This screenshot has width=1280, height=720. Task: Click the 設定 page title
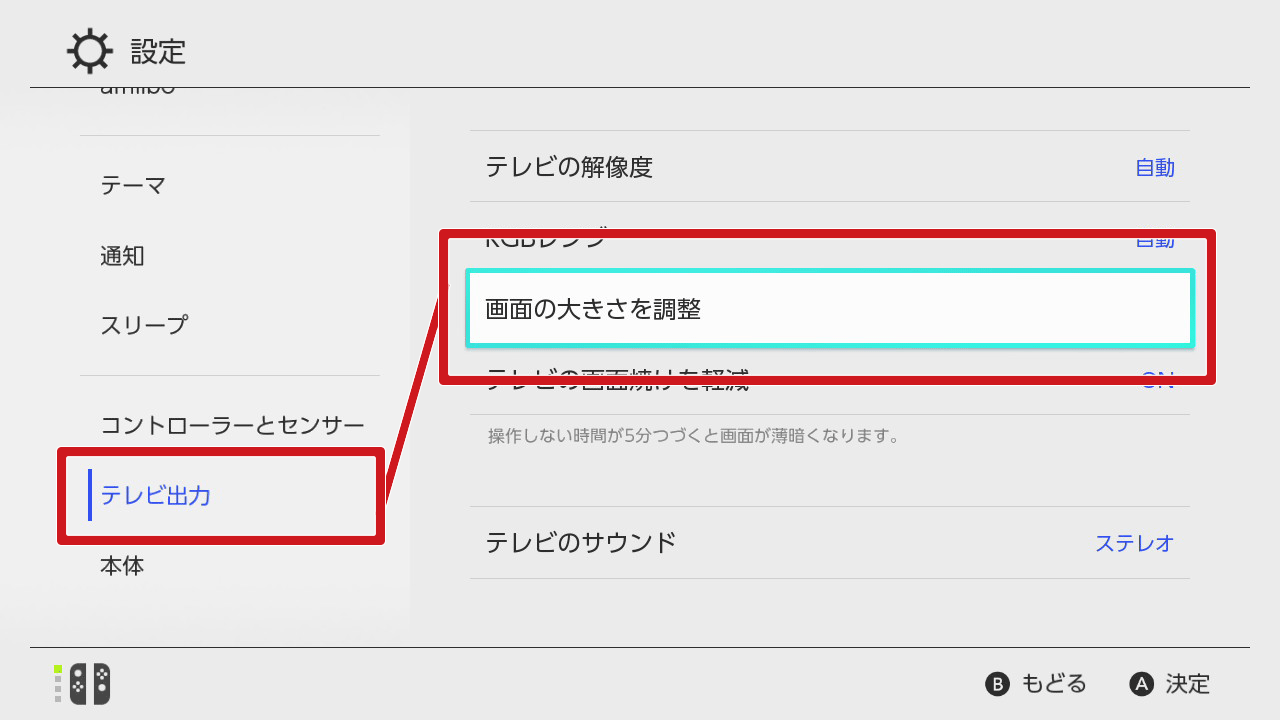coord(158,52)
